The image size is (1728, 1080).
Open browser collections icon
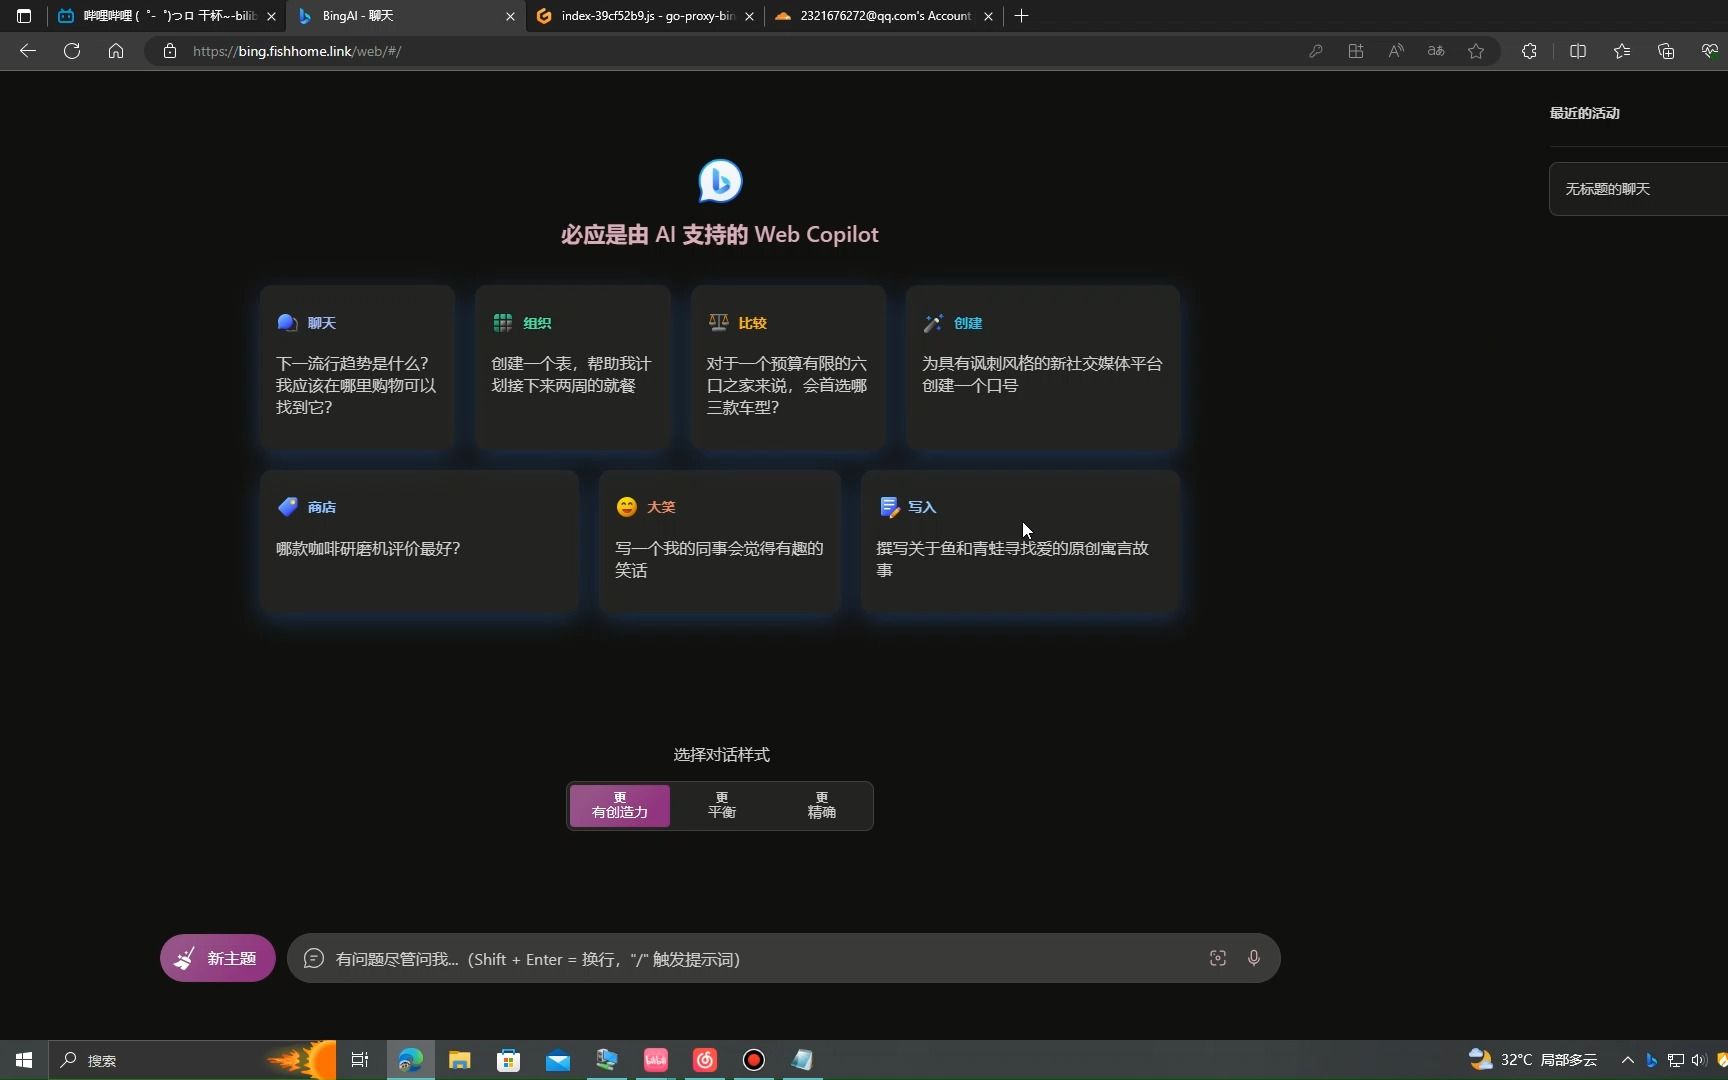click(1666, 51)
